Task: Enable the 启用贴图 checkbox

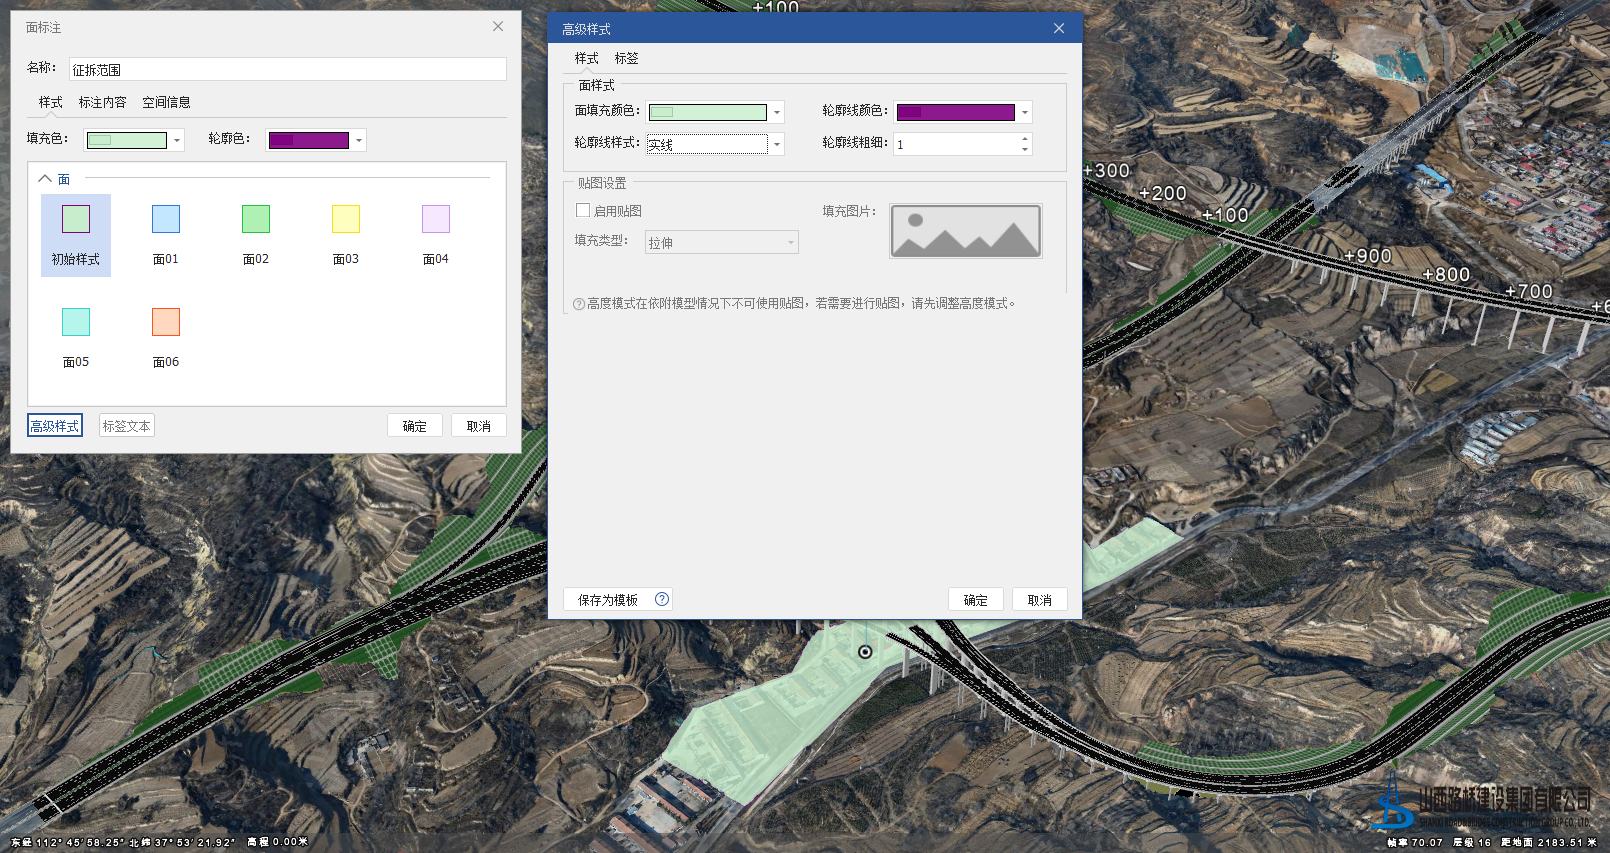Action: pyautogui.click(x=583, y=210)
